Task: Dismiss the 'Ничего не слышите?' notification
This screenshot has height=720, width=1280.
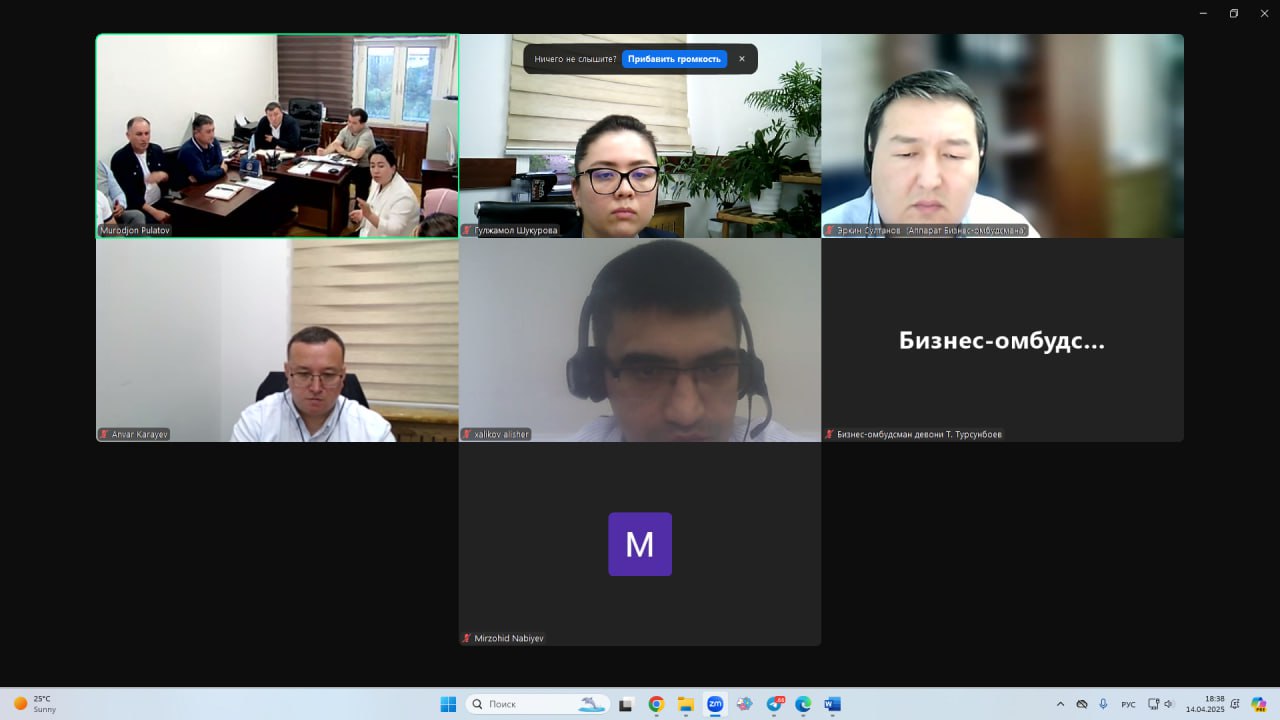Action: coord(742,59)
